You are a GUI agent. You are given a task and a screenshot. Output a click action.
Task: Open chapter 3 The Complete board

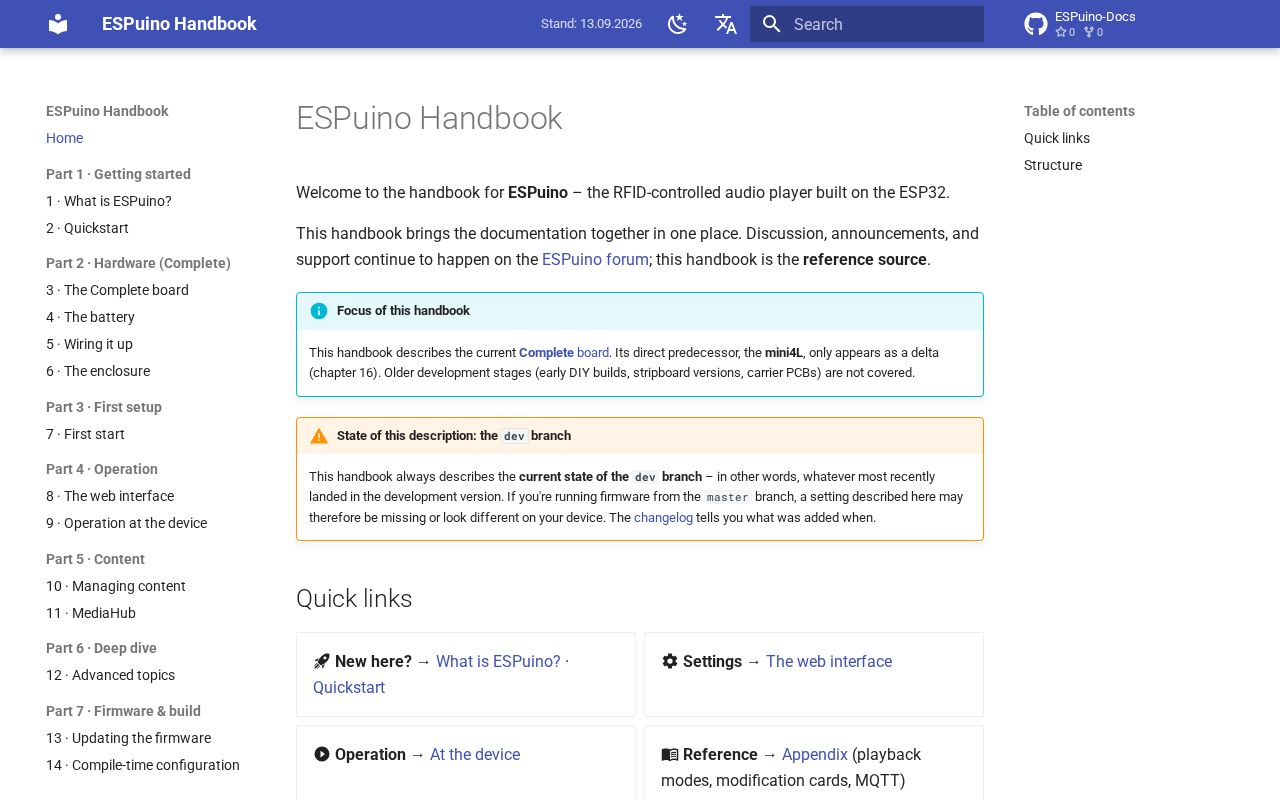coord(117,290)
